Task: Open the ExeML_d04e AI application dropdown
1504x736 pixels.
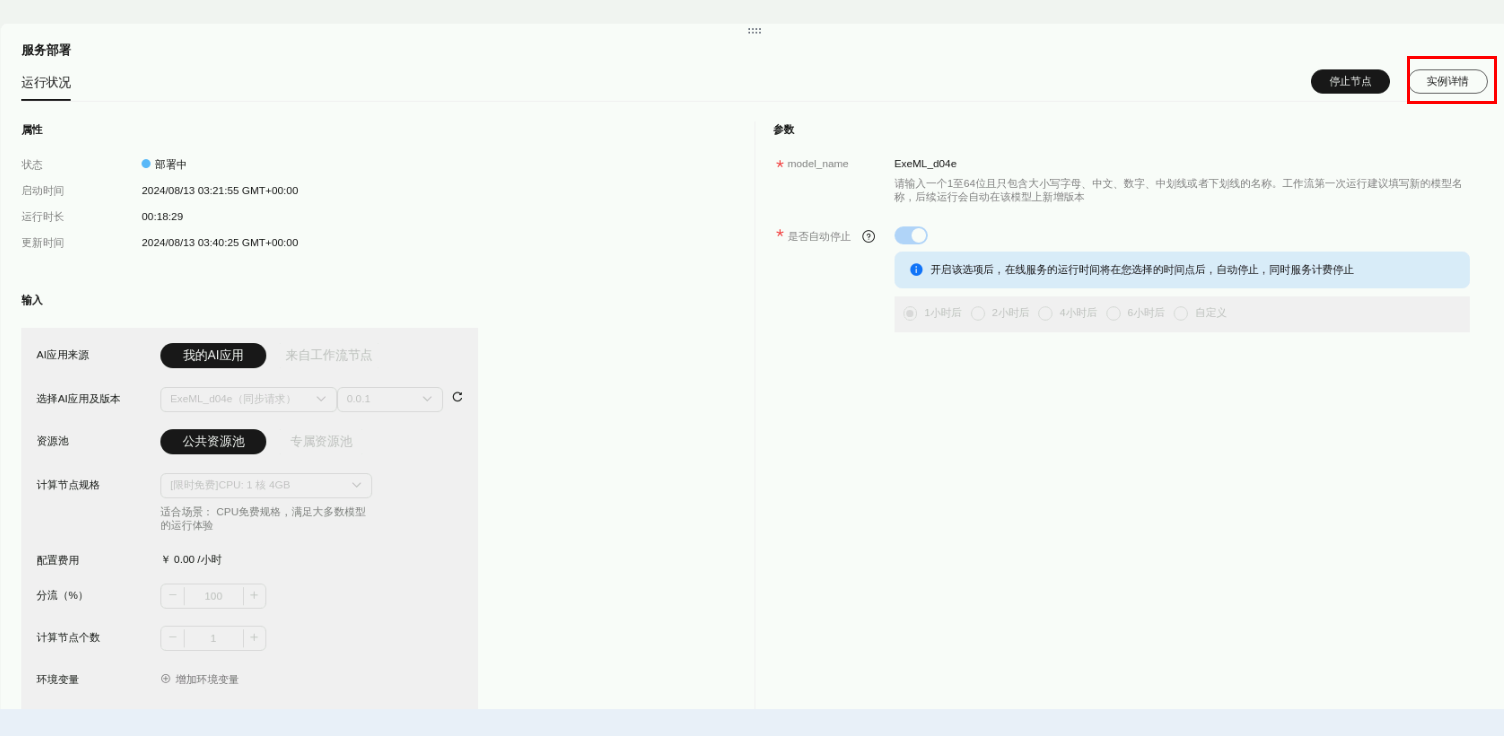Action: tap(248, 399)
